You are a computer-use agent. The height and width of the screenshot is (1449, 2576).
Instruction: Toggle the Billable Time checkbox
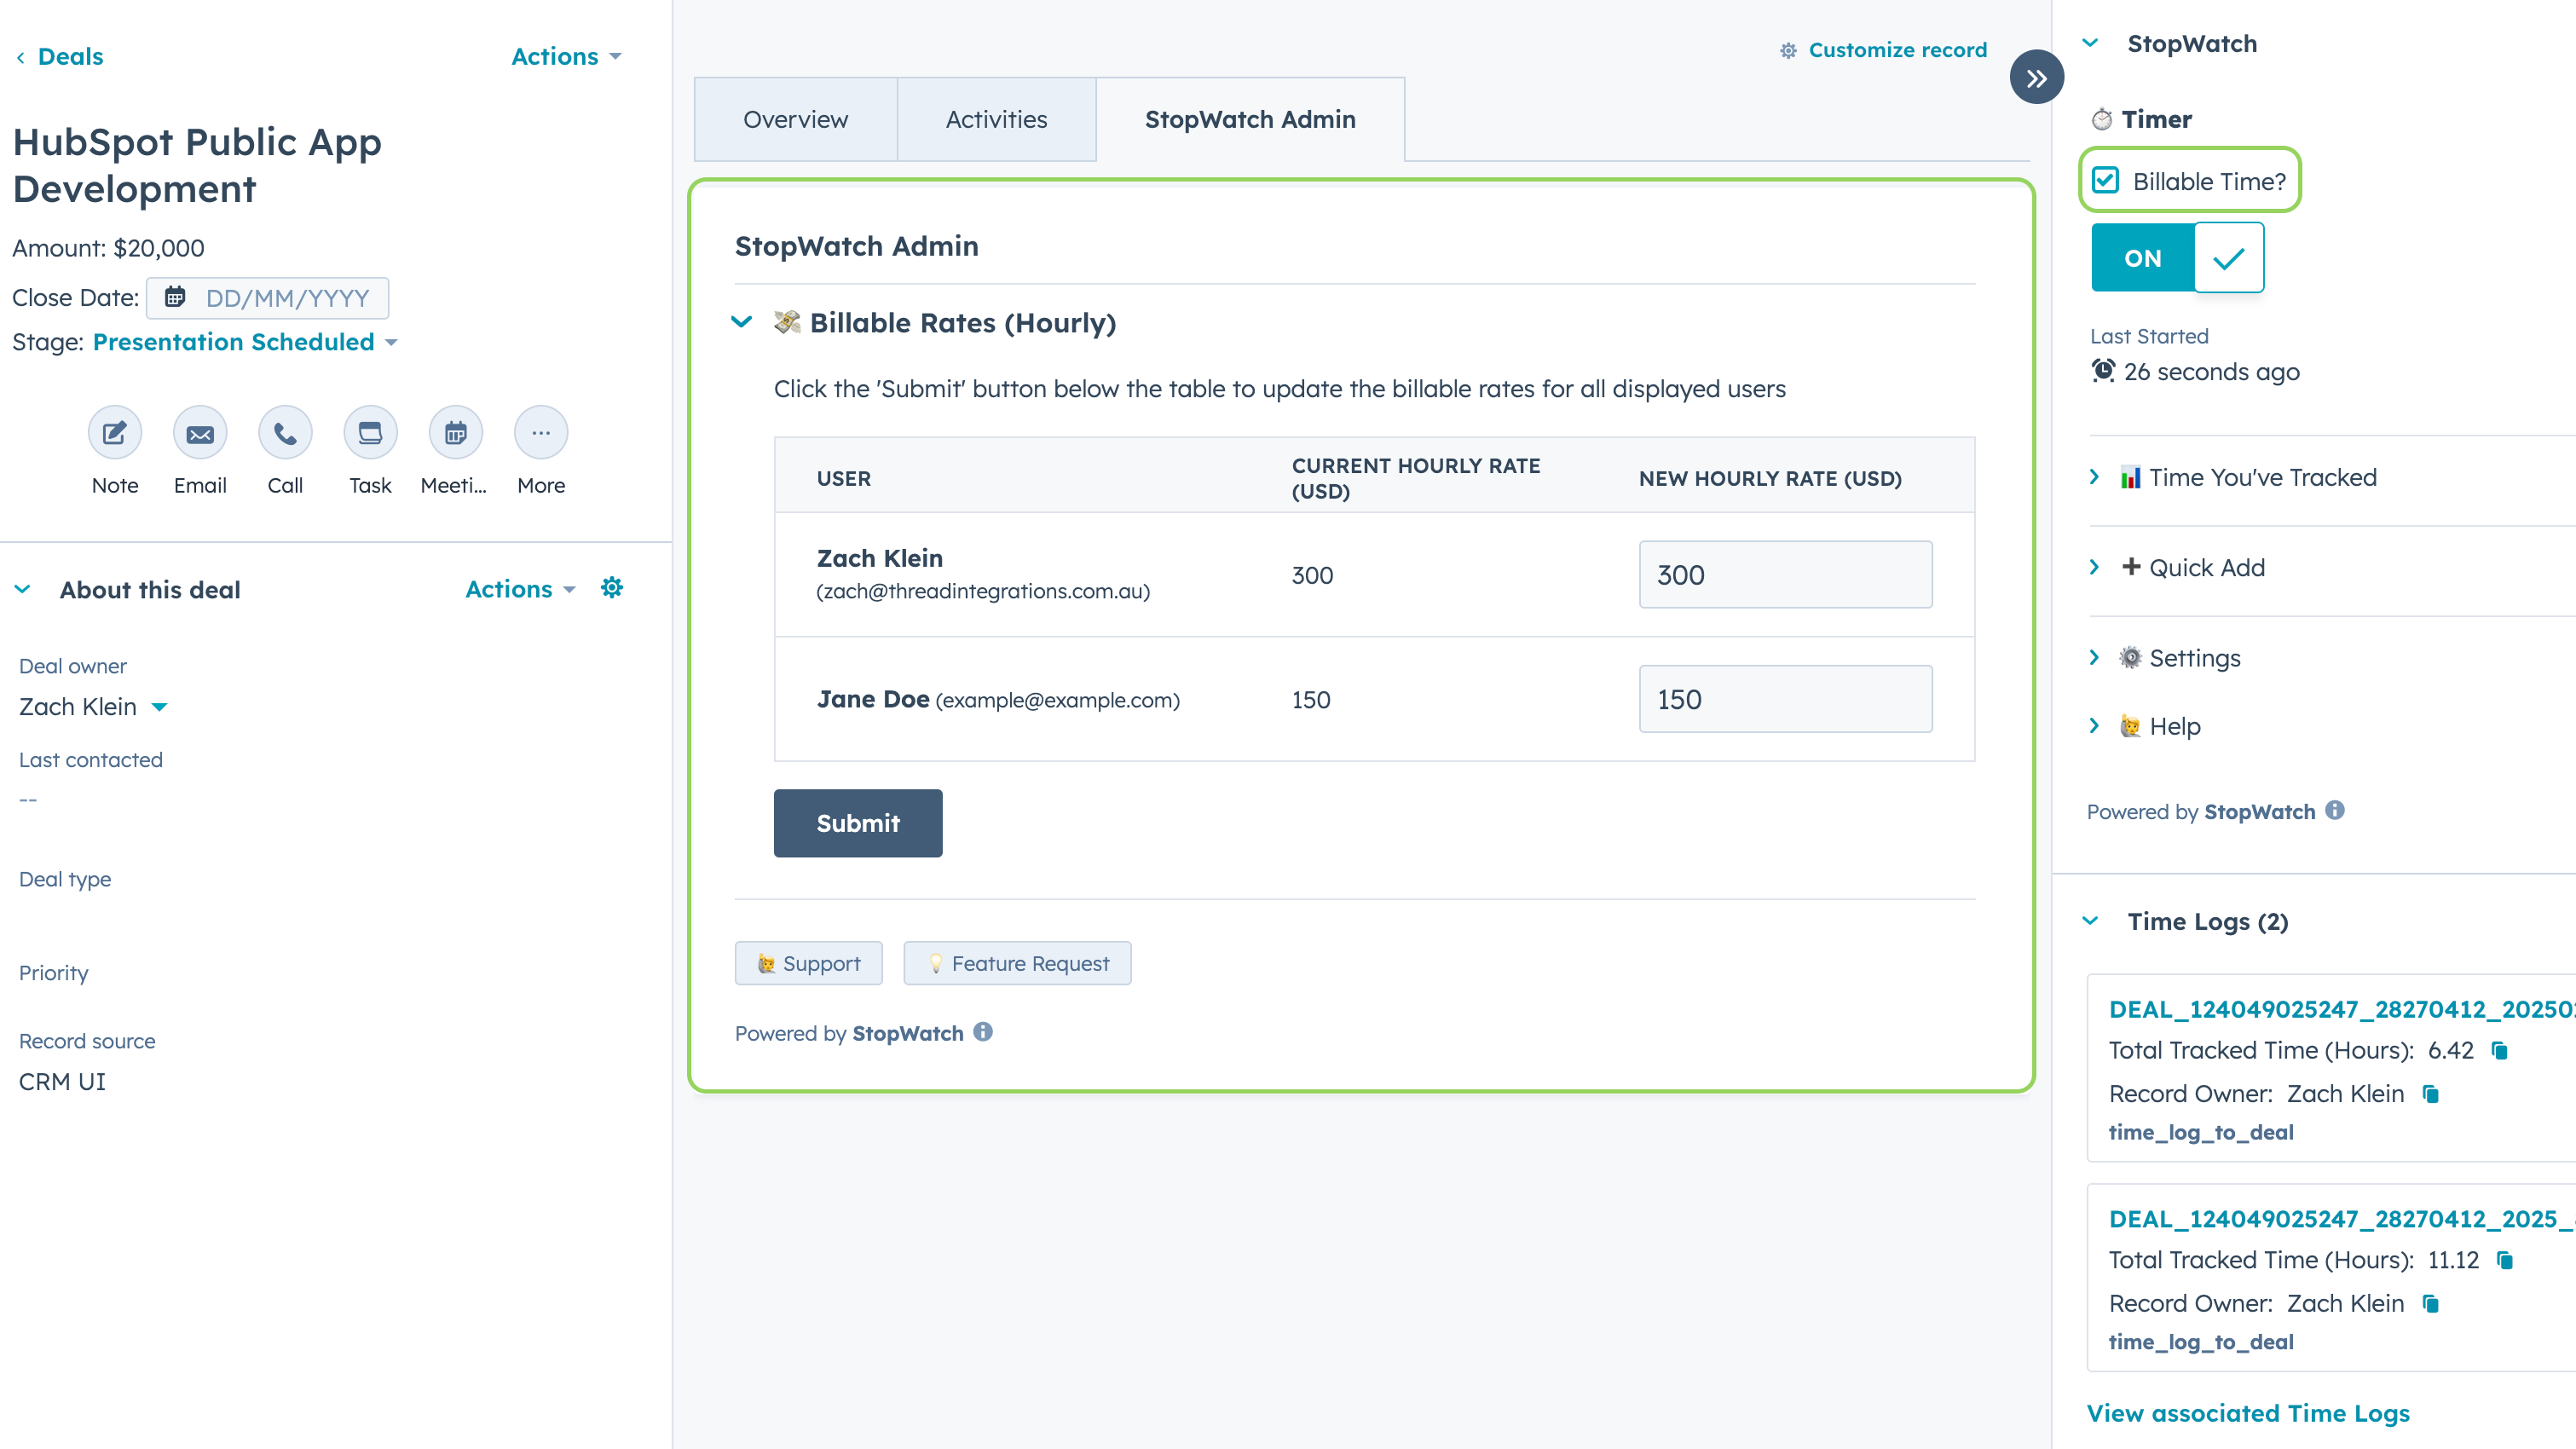coord(2105,181)
